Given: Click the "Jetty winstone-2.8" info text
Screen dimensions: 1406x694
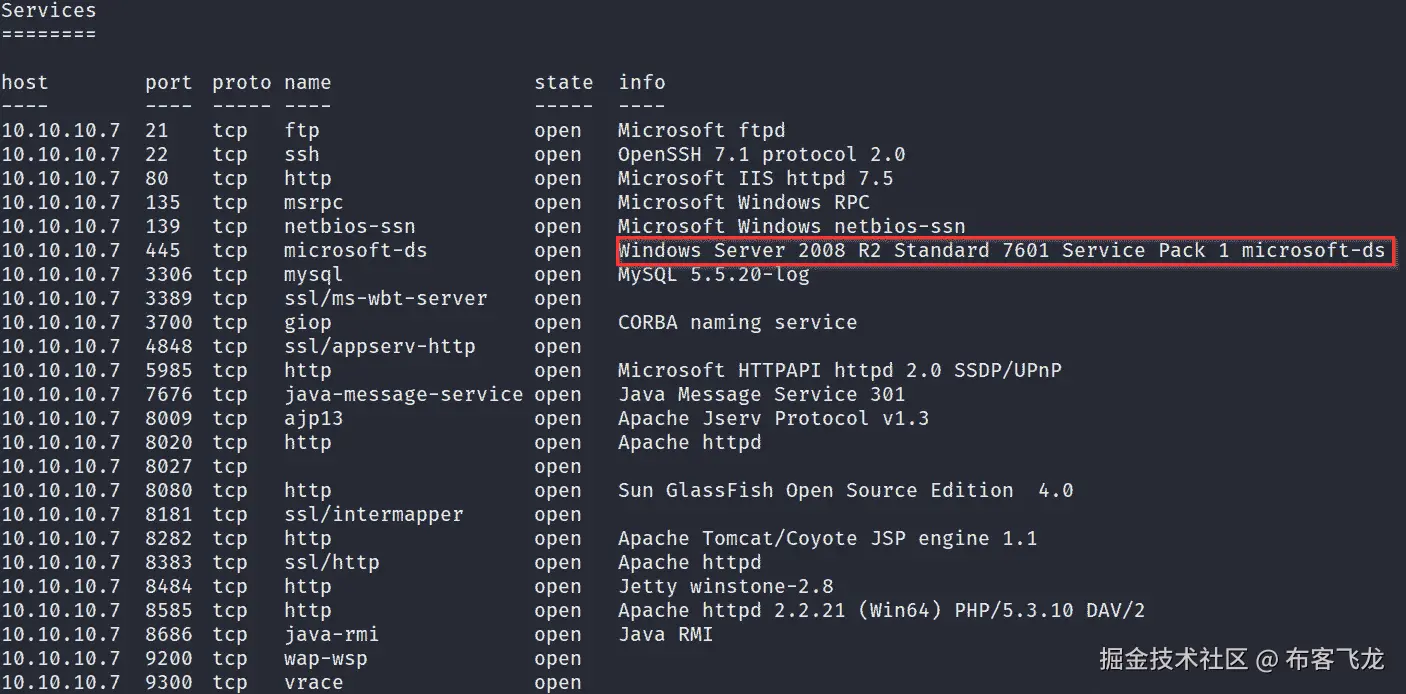Looking at the screenshot, I should pos(725,587).
